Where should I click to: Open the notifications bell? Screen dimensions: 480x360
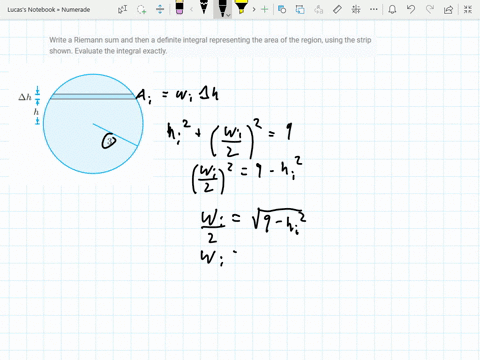pos(392,9)
